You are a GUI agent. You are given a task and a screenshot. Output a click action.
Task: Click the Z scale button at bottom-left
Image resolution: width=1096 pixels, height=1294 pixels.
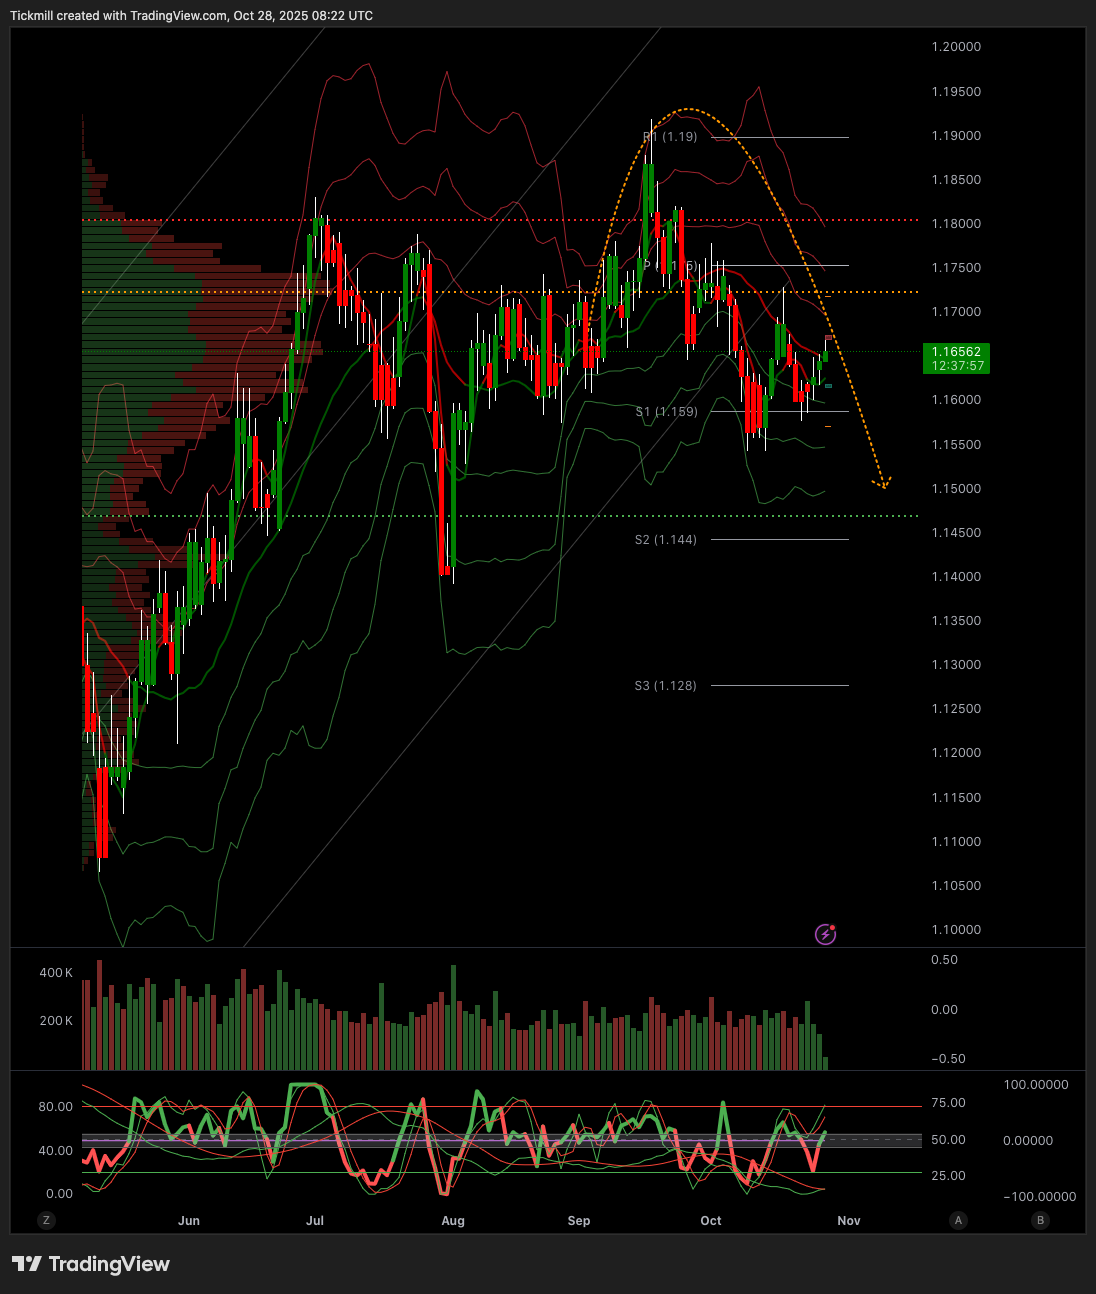[45, 1220]
